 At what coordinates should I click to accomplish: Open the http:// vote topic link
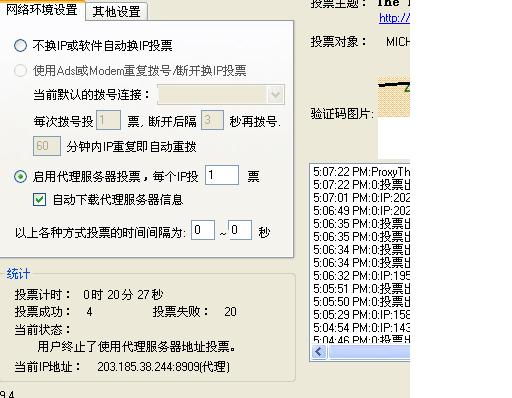394,18
